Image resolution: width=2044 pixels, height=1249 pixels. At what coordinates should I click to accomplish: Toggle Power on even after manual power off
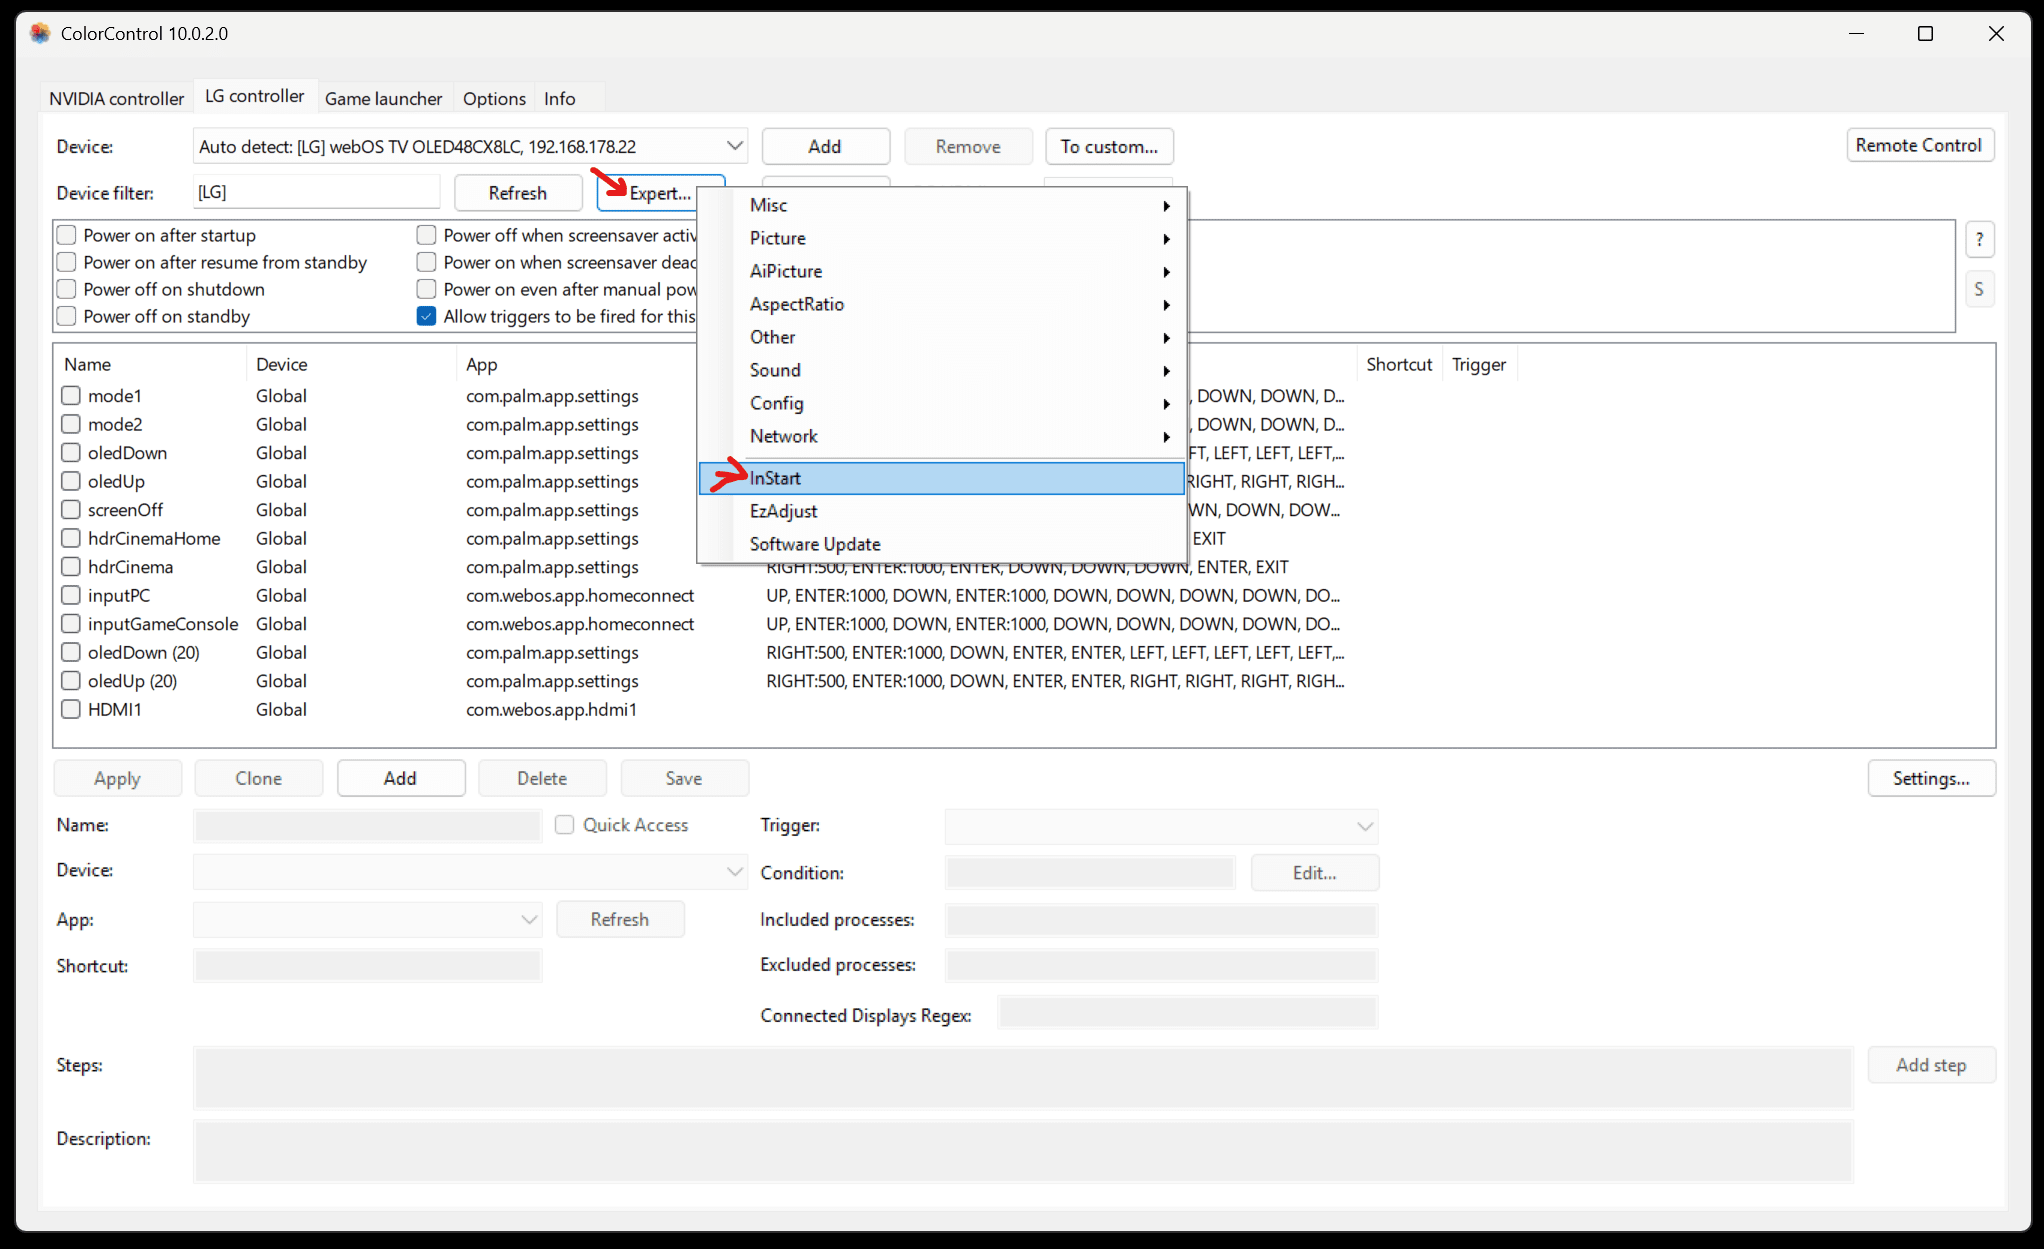tap(427, 289)
